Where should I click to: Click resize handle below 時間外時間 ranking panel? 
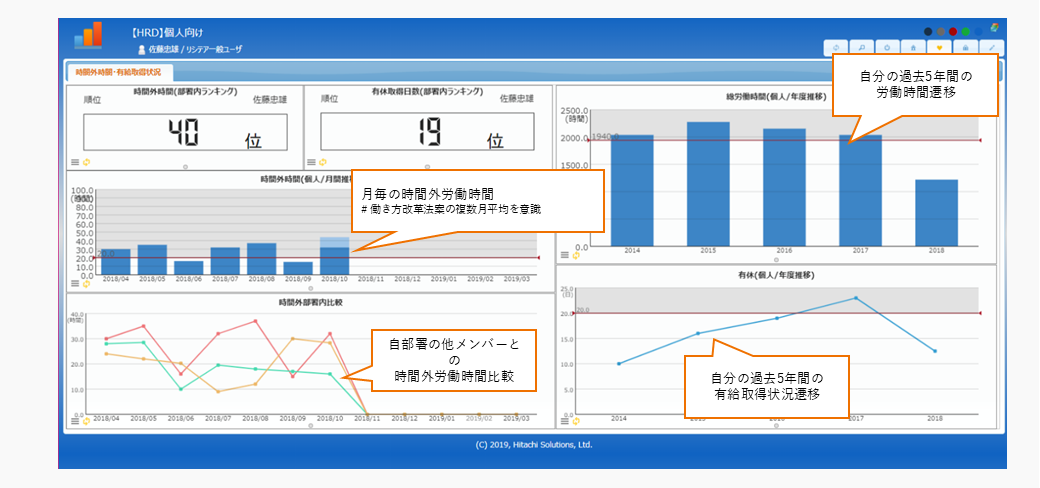185,166
